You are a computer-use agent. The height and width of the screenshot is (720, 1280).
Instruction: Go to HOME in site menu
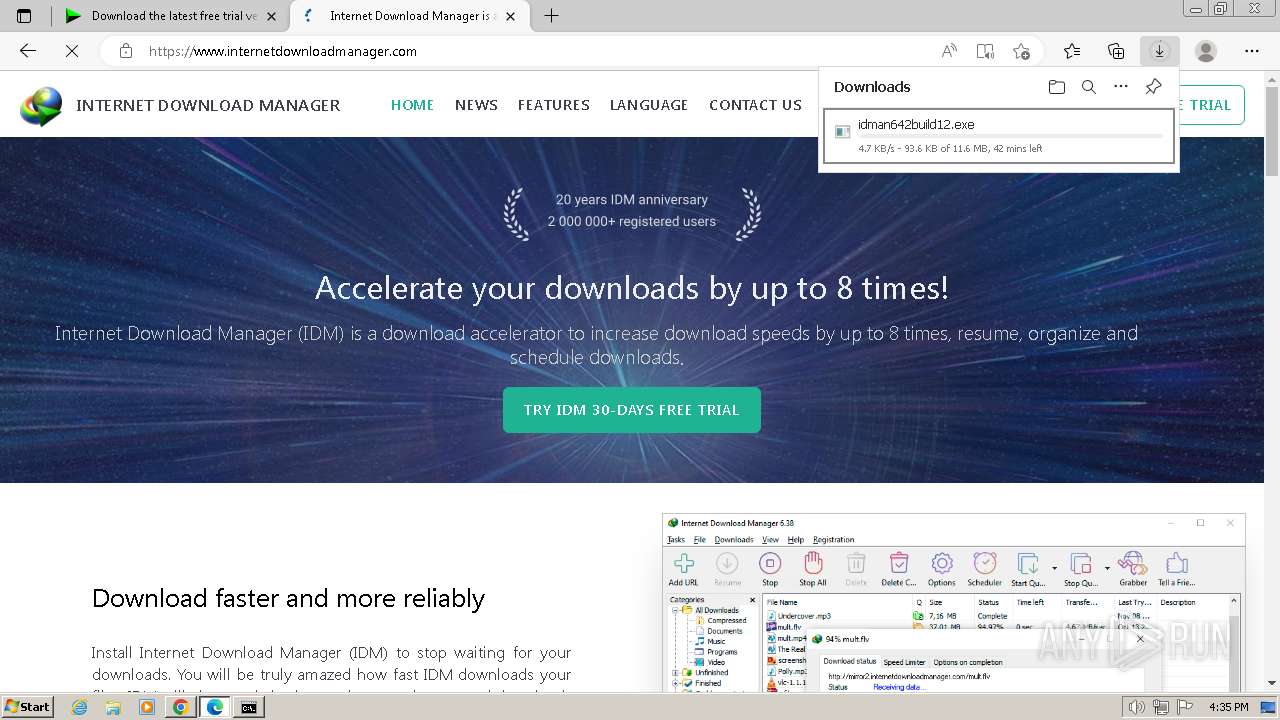[x=412, y=105]
